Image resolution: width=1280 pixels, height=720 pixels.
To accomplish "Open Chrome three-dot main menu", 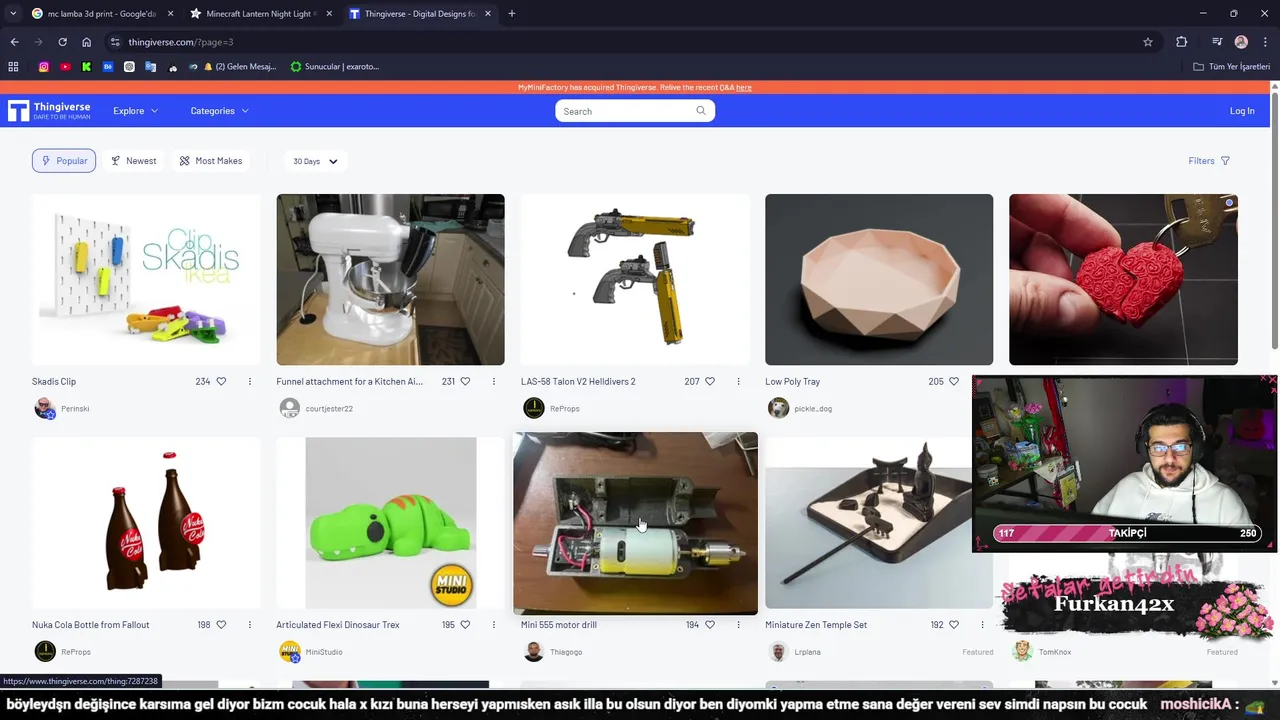I will click(x=1265, y=42).
